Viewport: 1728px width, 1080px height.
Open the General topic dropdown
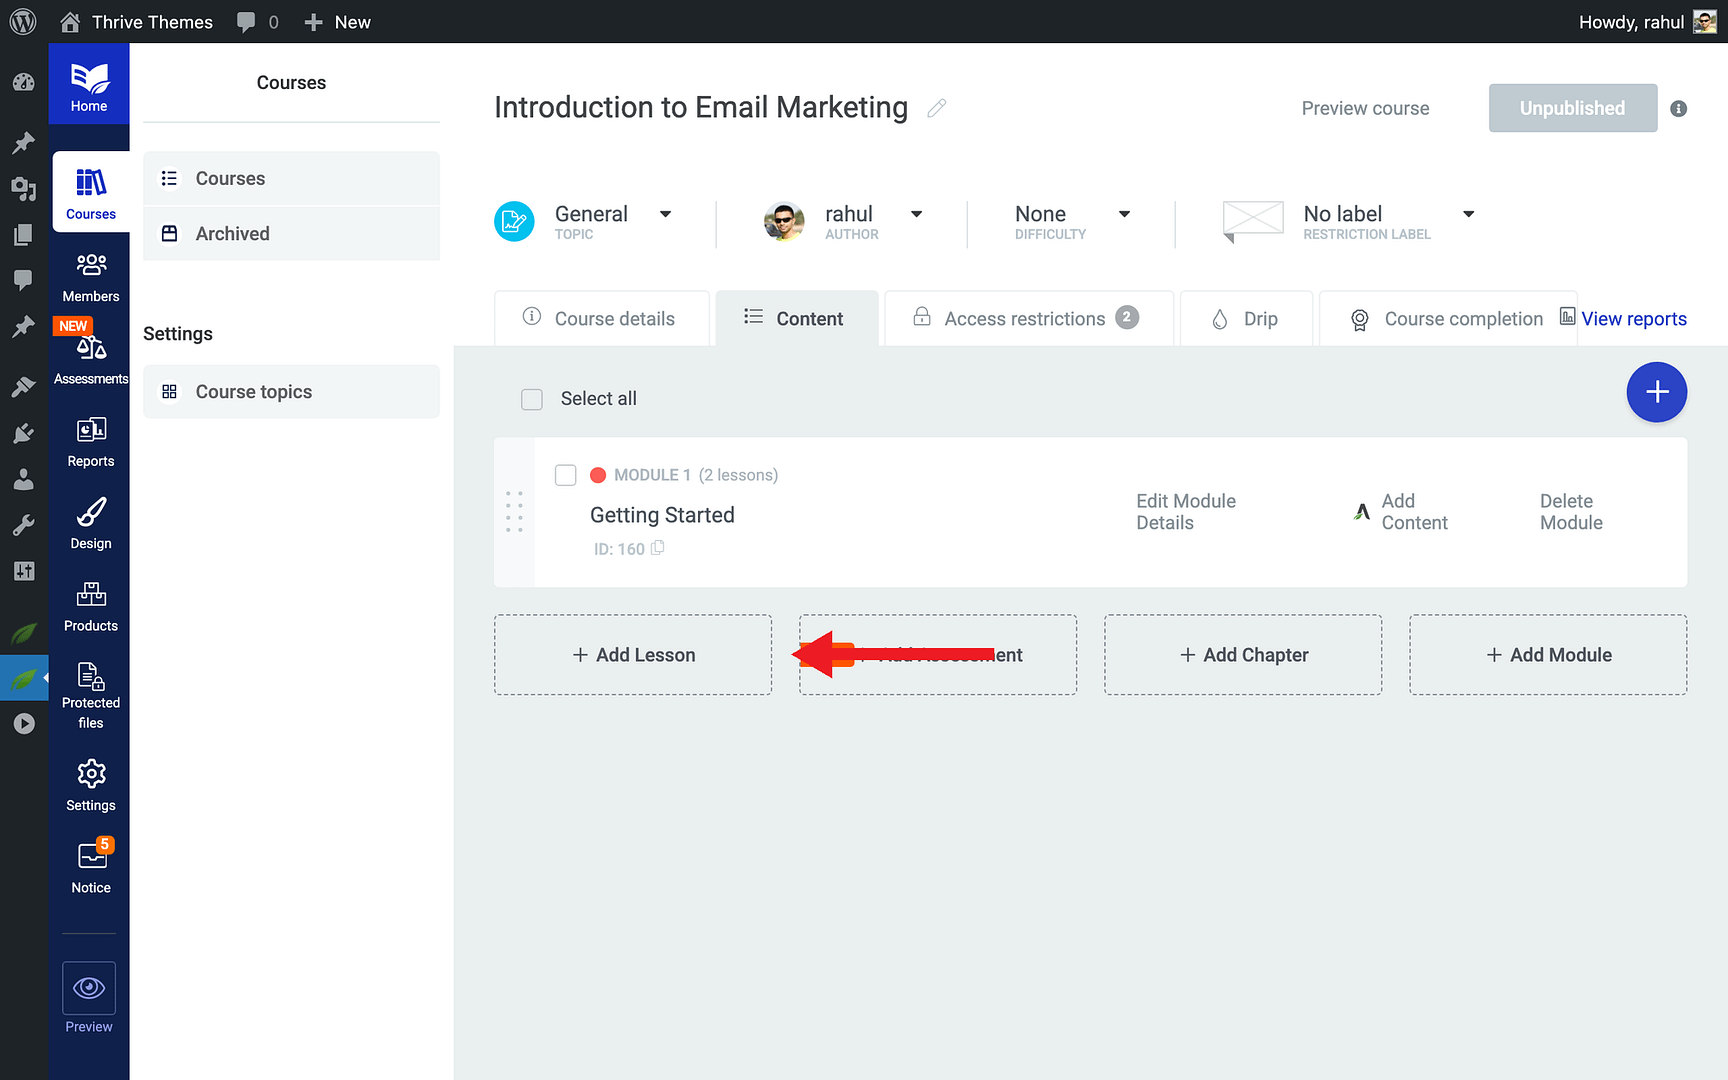click(666, 214)
